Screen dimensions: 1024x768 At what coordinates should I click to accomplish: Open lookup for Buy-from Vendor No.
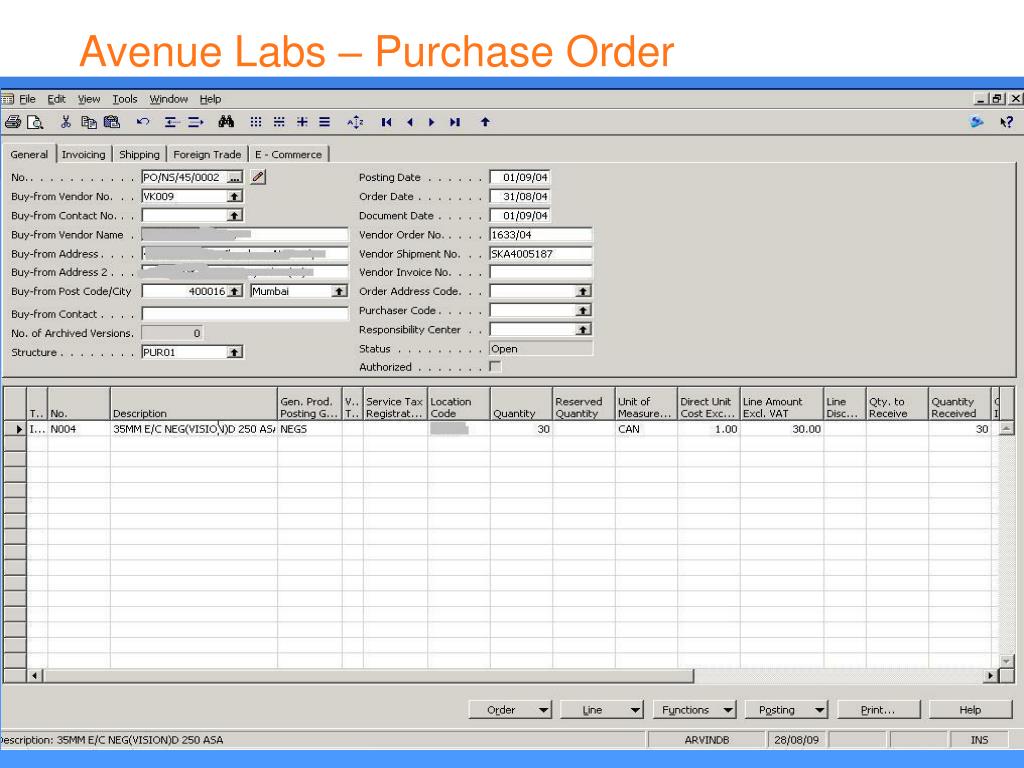click(235, 197)
